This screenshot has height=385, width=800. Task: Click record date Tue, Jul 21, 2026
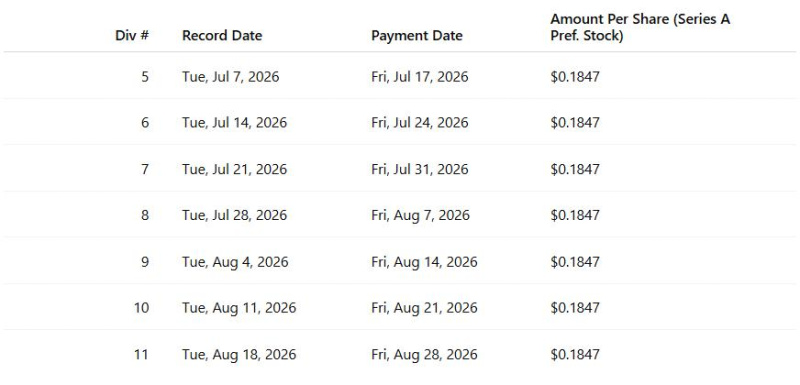pos(235,169)
